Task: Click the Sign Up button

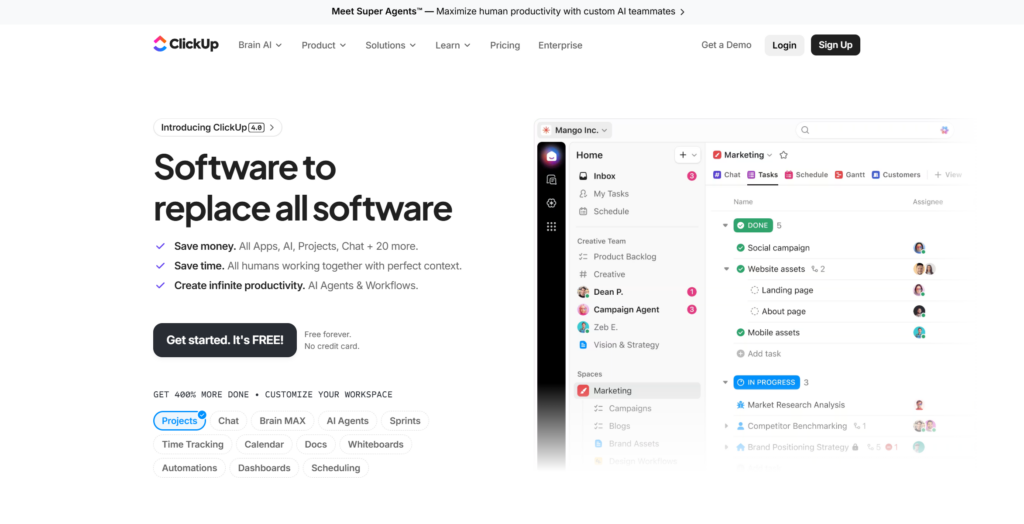Action: pos(835,45)
